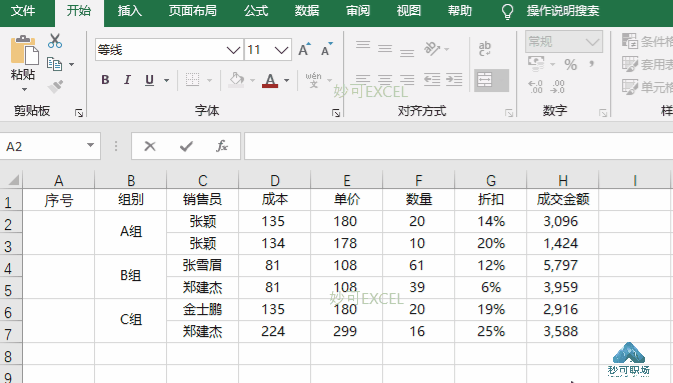The height and width of the screenshot is (383, 673).
Task: Click the Top Align icon
Action: coord(363,45)
